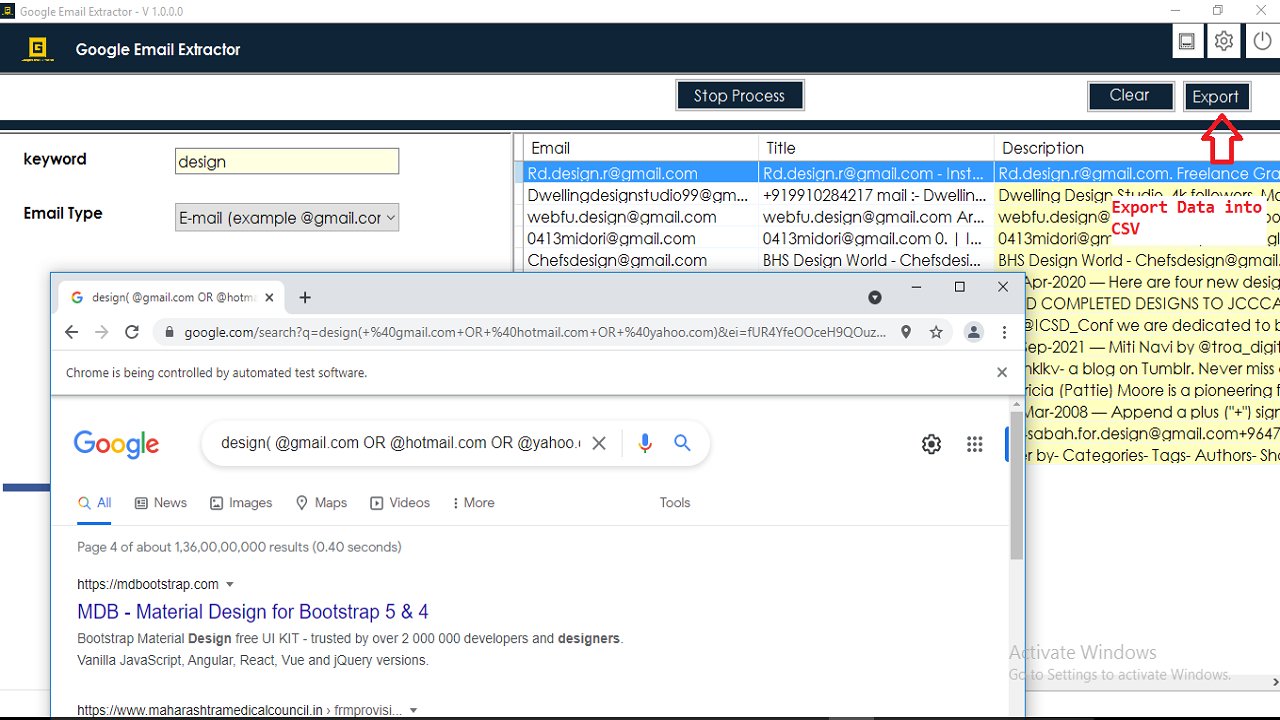
Task: Open the Chrome profile avatar
Action: click(x=973, y=332)
